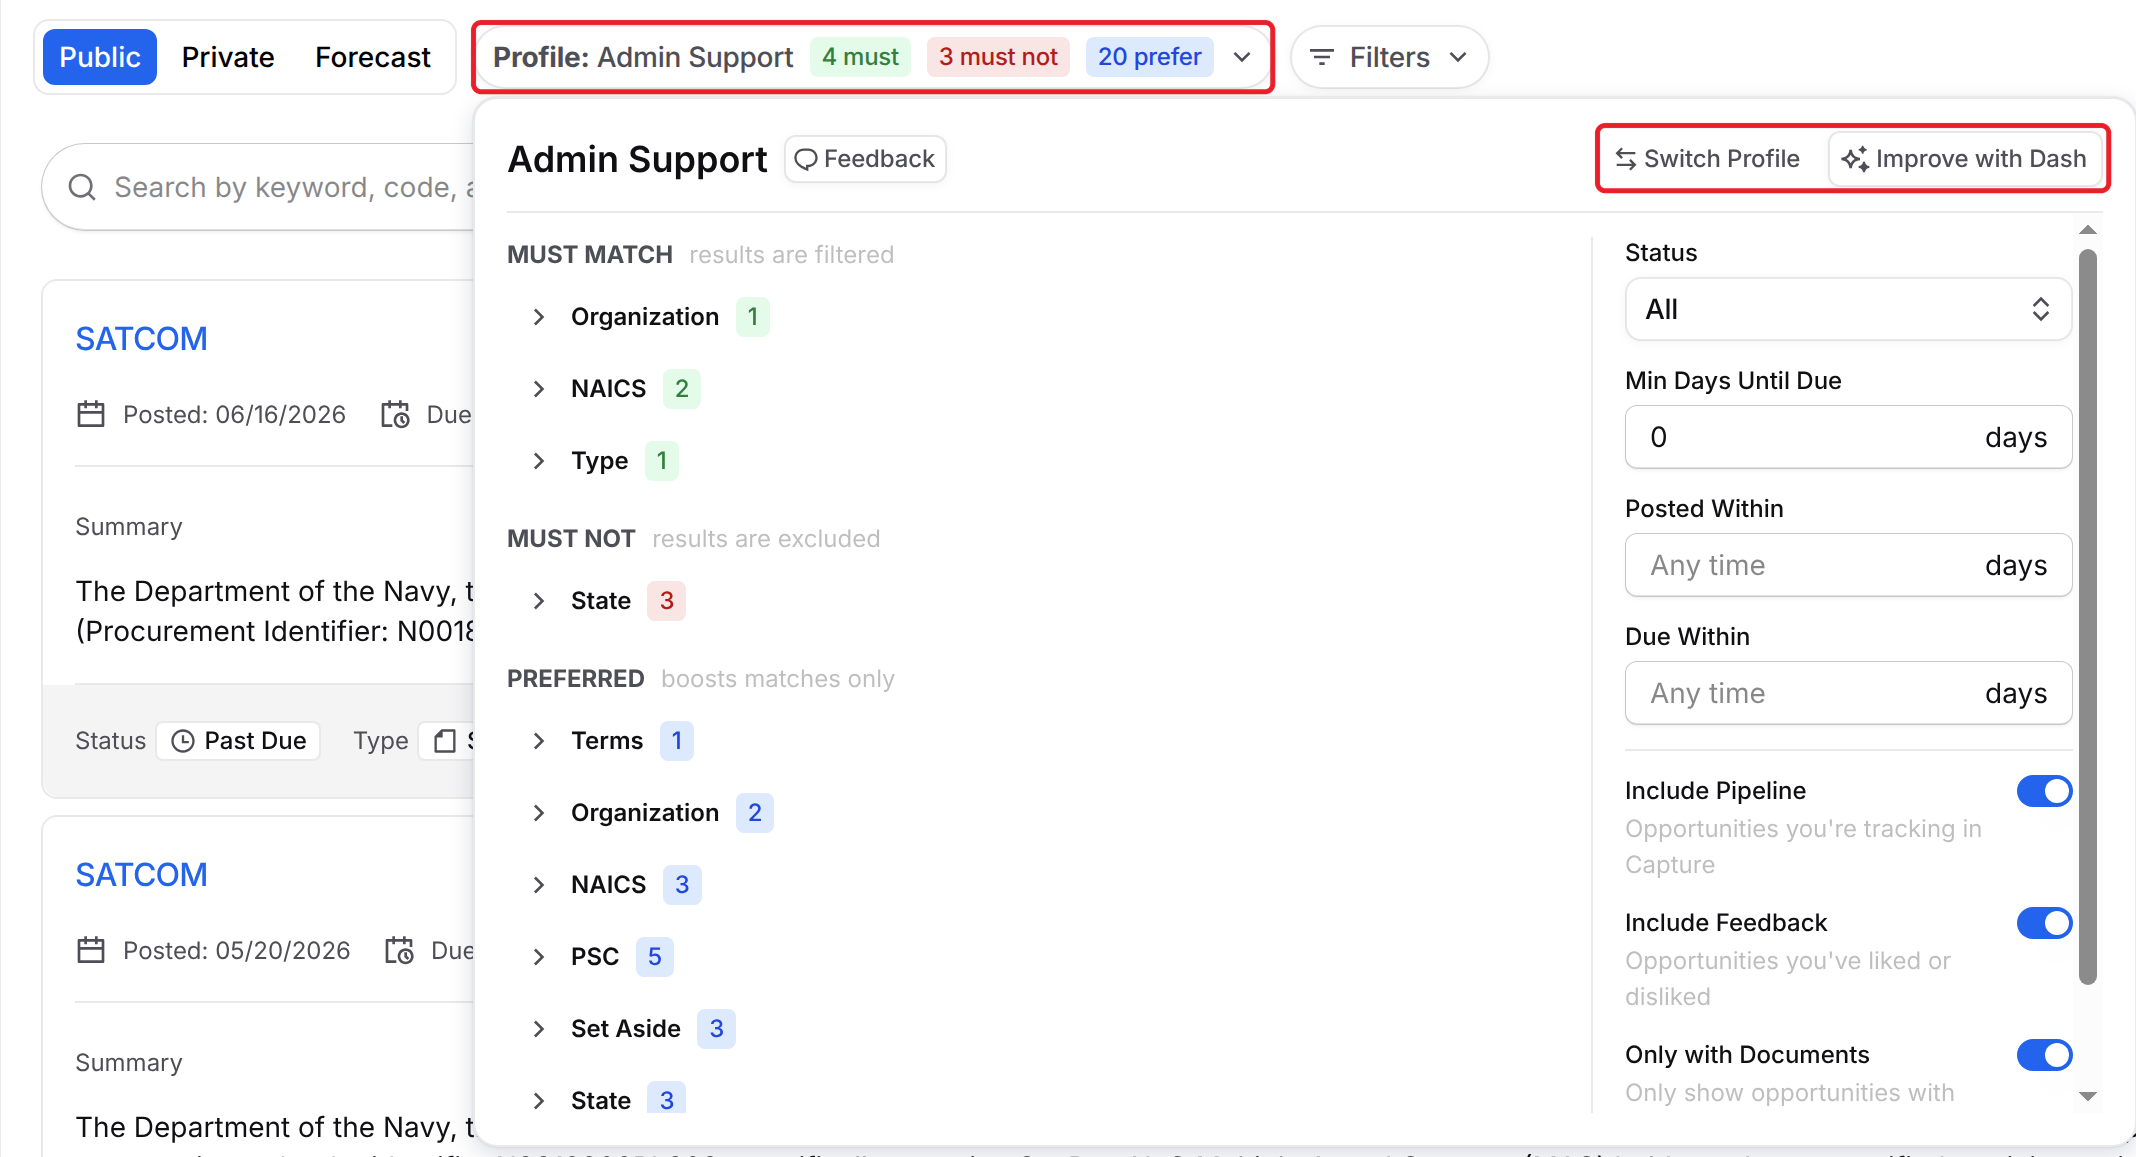This screenshot has width=2136, height=1157.
Task: Toggle Include Feedback switch
Action: click(2044, 923)
